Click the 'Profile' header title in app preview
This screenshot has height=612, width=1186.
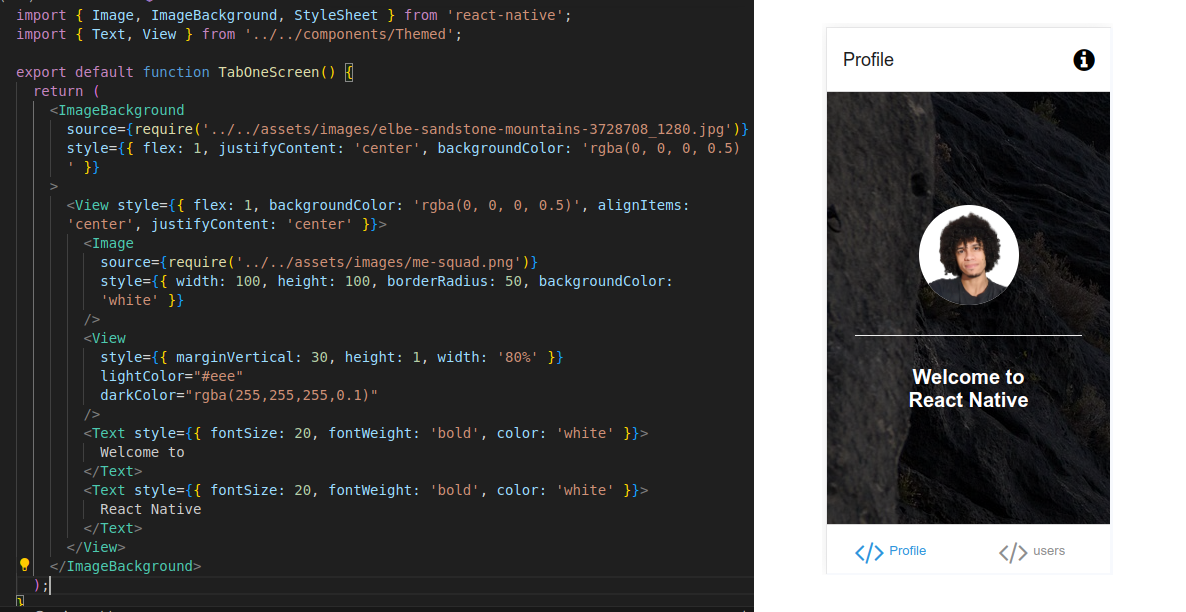tap(868, 60)
